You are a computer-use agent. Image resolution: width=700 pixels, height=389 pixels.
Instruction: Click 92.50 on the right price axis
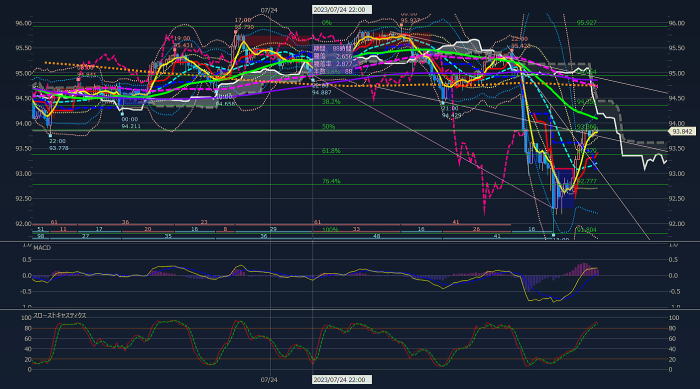[676, 199]
